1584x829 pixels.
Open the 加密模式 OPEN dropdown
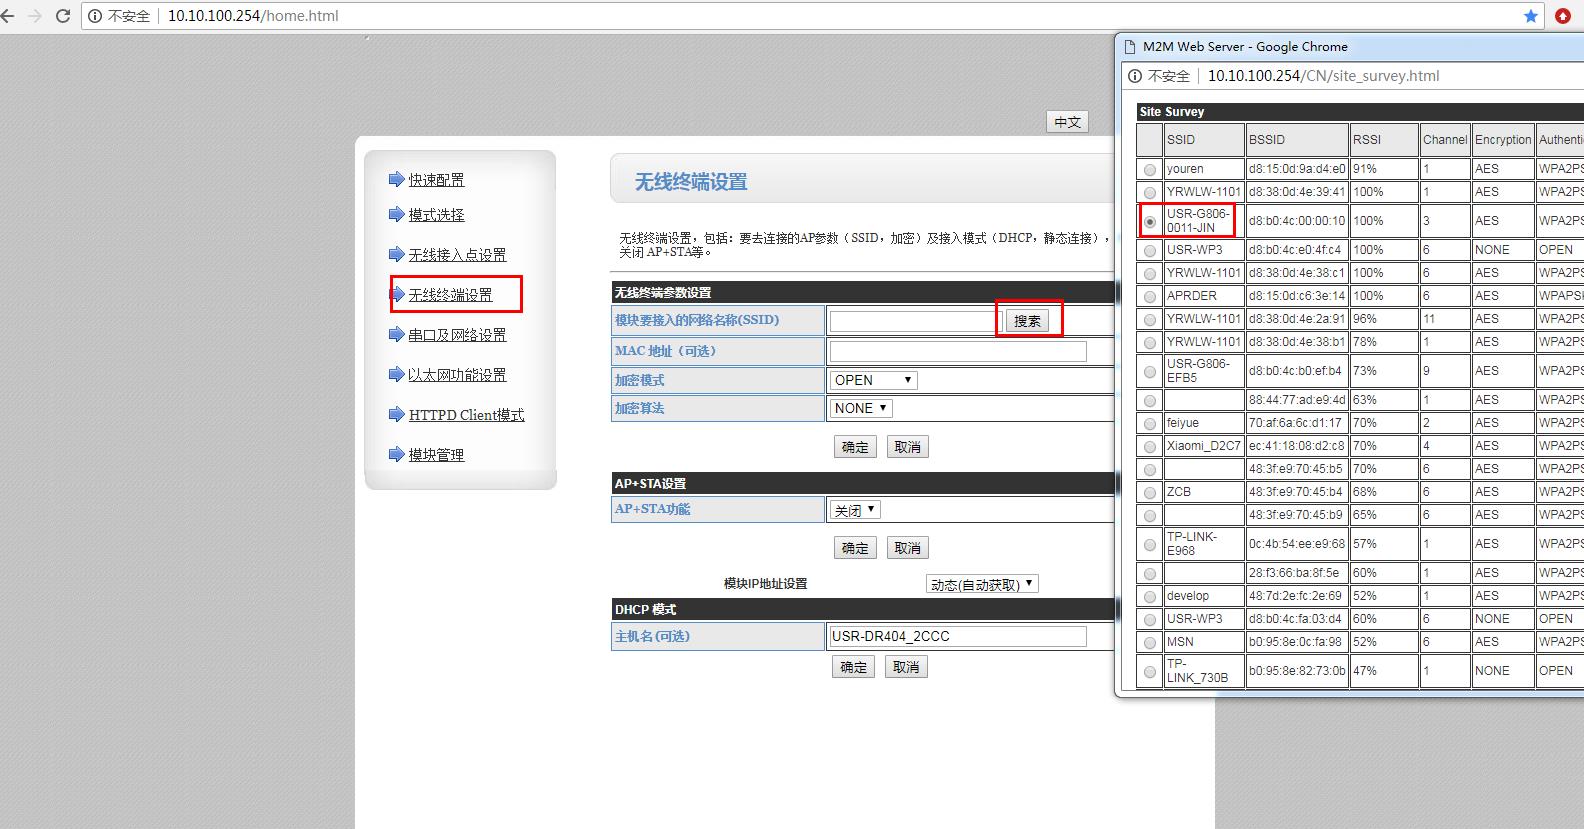coord(873,380)
